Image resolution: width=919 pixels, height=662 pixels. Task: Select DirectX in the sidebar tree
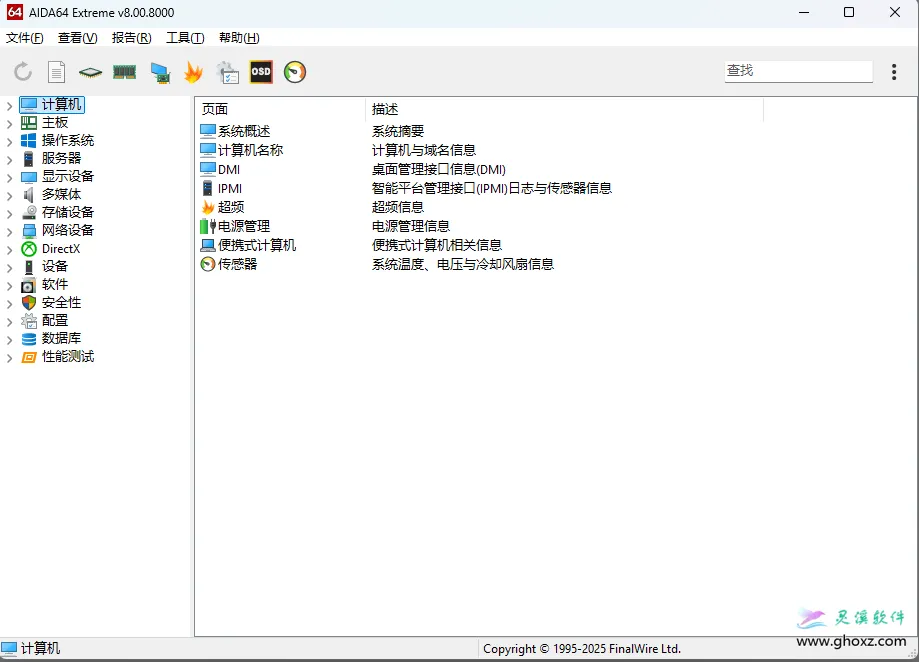(x=60, y=249)
